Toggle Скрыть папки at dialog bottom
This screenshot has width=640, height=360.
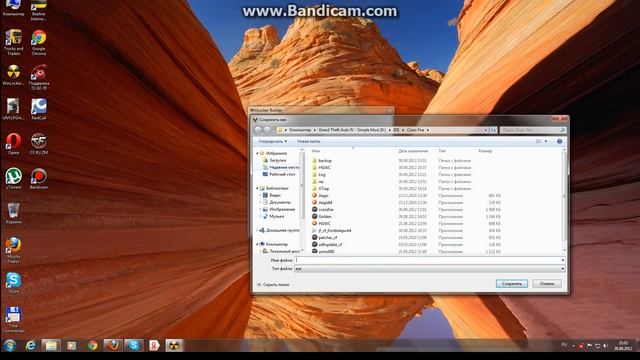[x=273, y=284]
